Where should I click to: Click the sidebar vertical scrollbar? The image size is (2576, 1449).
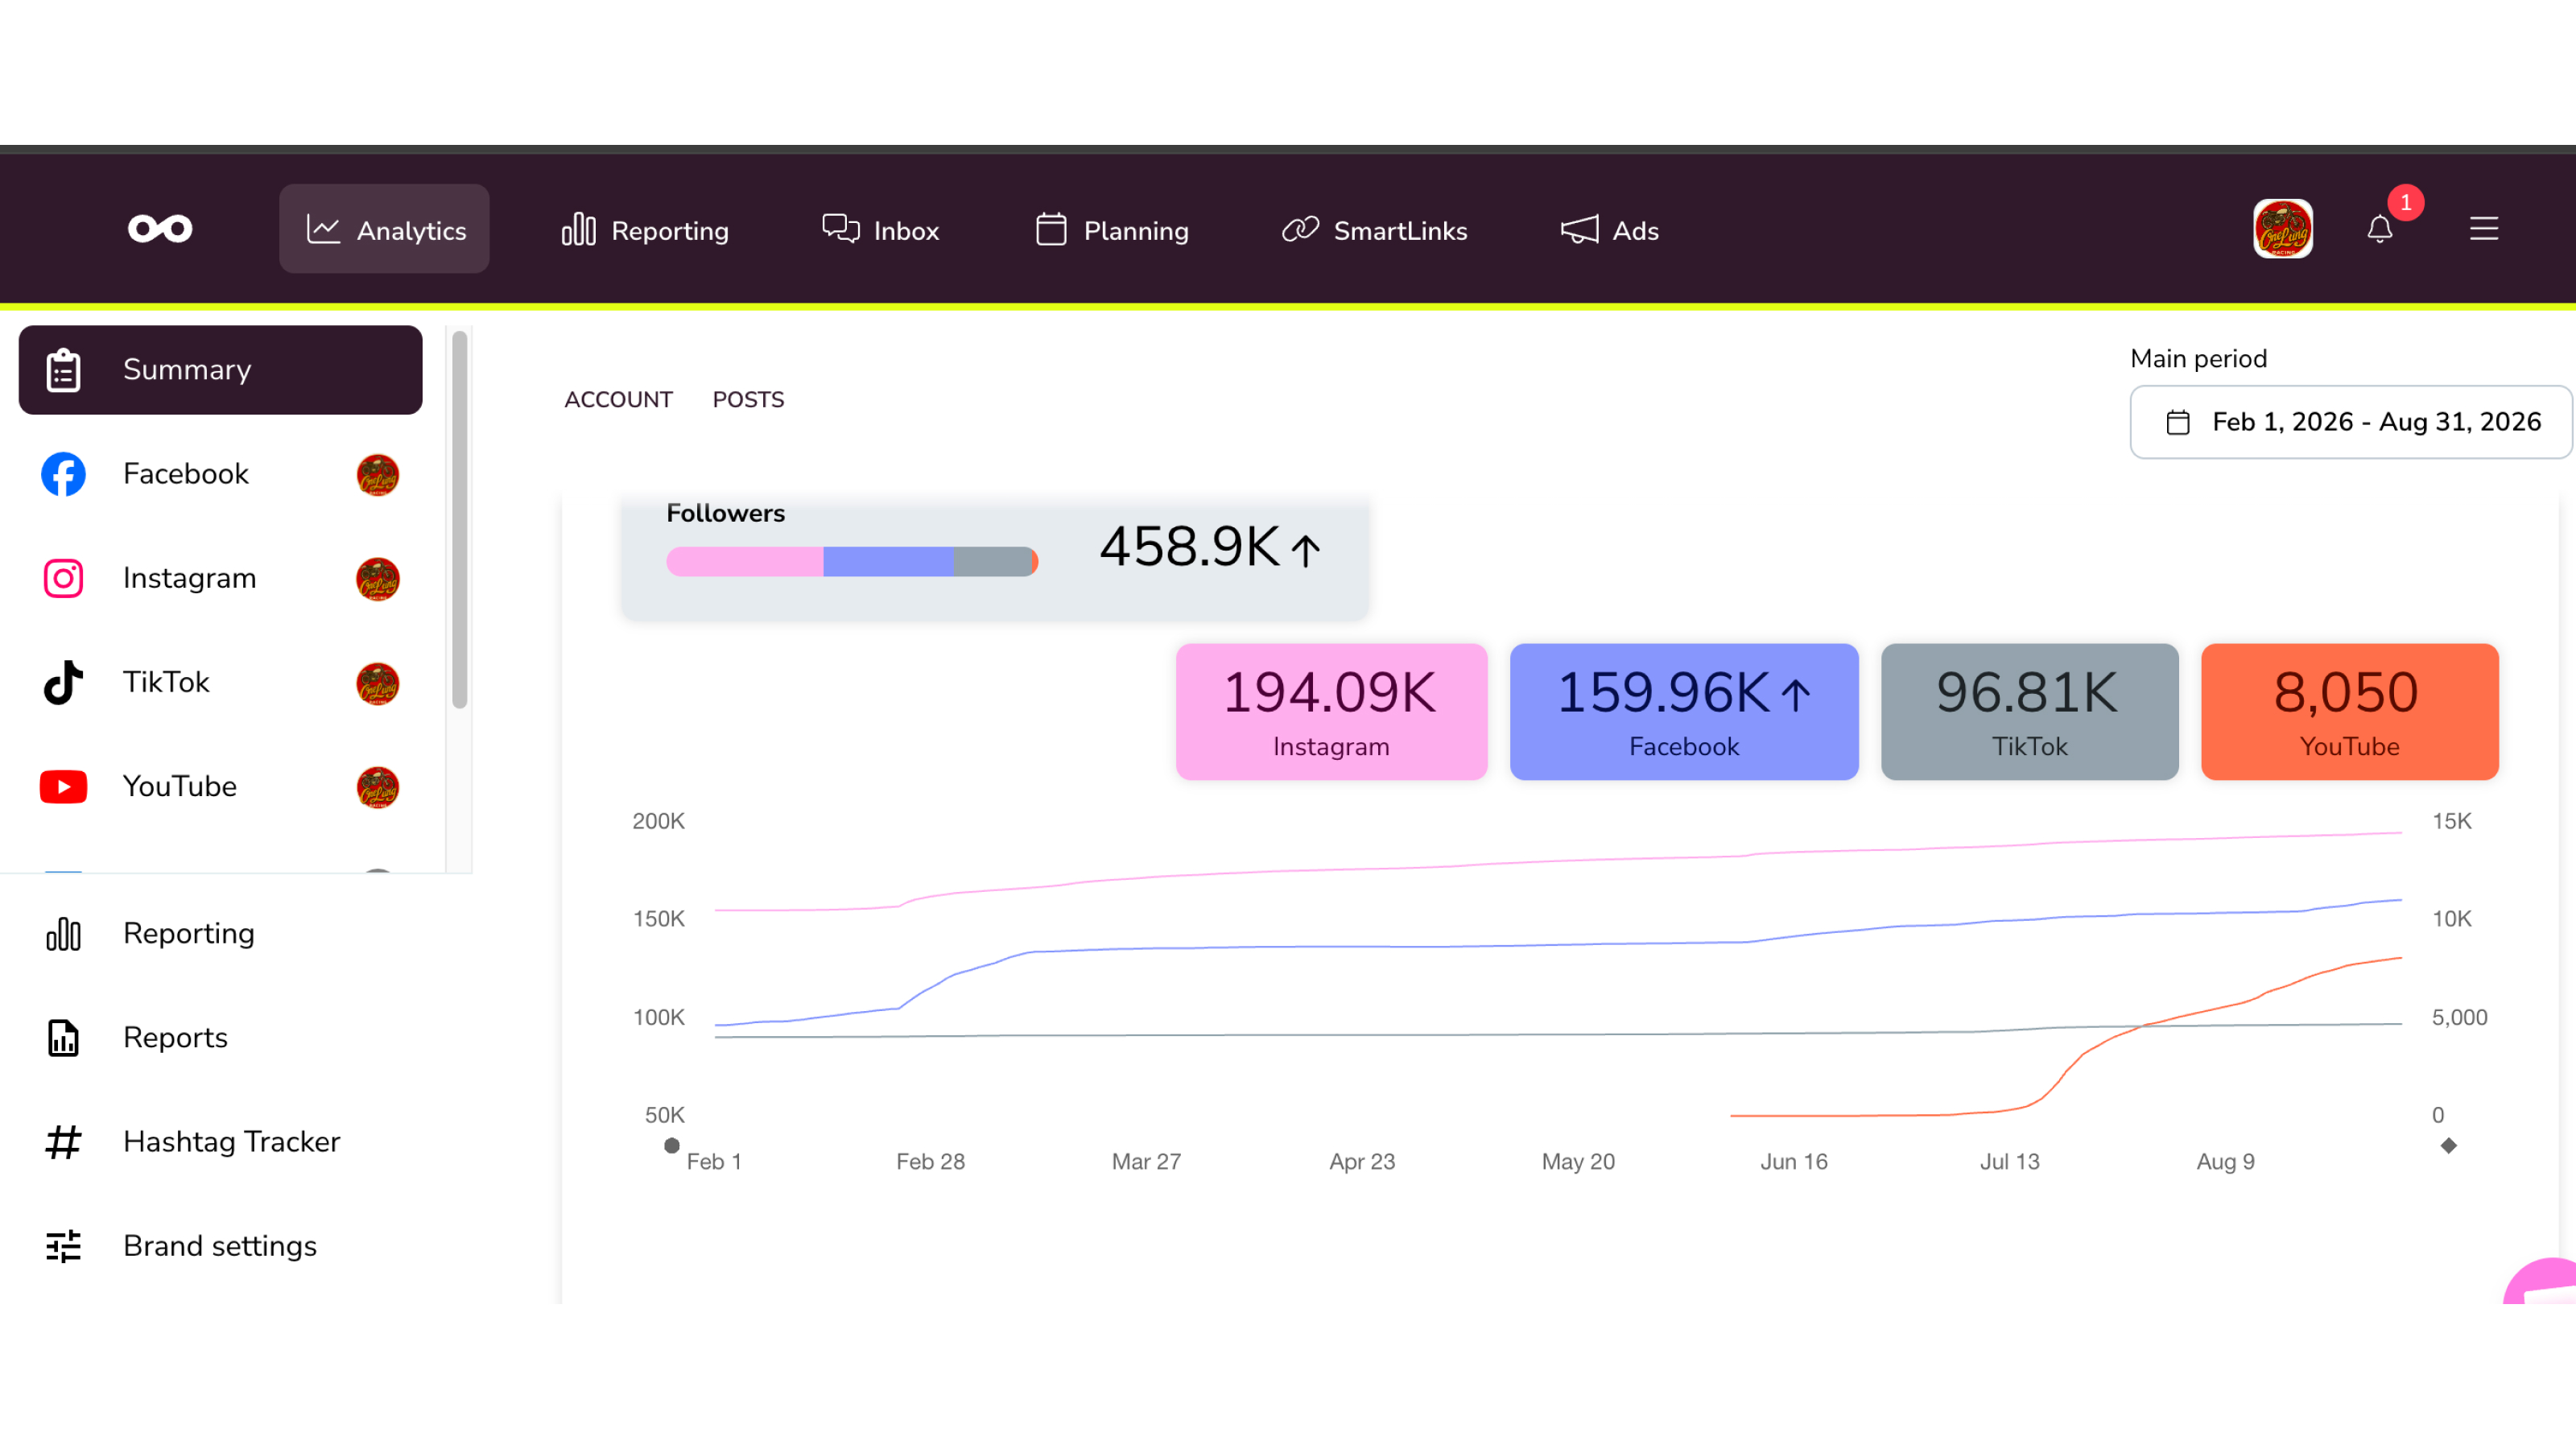click(x=460, y=520)
